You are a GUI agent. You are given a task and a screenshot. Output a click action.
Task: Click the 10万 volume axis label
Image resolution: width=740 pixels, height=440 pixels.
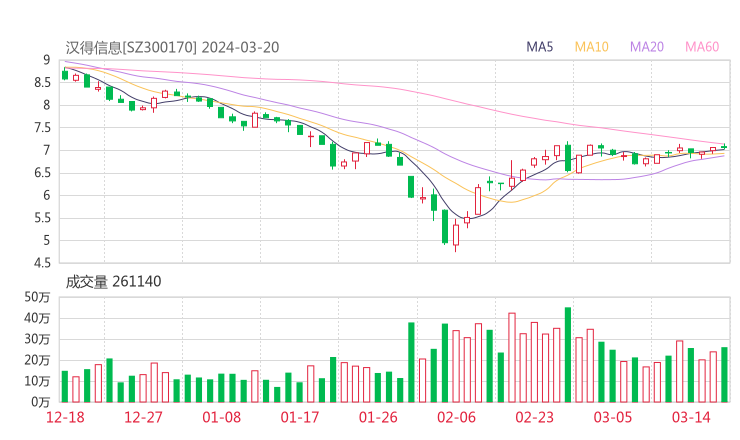tap(37, 381)
